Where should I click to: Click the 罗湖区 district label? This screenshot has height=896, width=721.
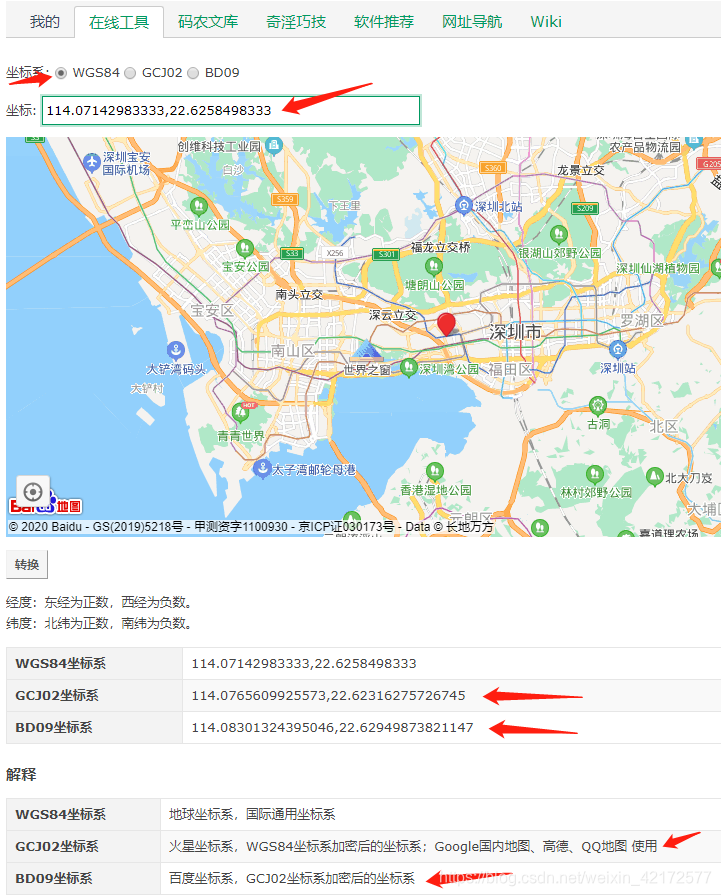click(x=642, y=321)
